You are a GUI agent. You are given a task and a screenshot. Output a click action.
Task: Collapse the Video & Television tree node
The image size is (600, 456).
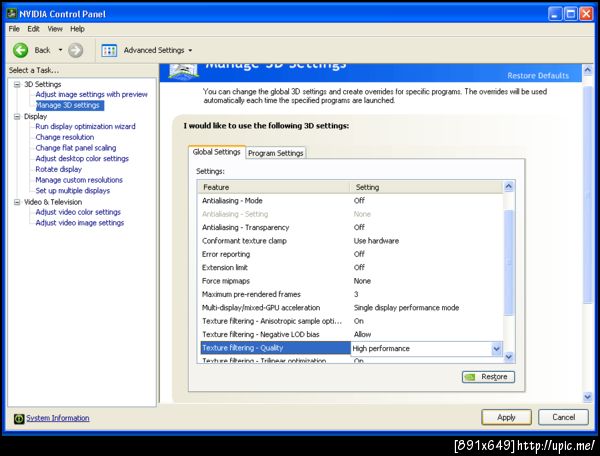pyautogui.click(x=17, y=202)
